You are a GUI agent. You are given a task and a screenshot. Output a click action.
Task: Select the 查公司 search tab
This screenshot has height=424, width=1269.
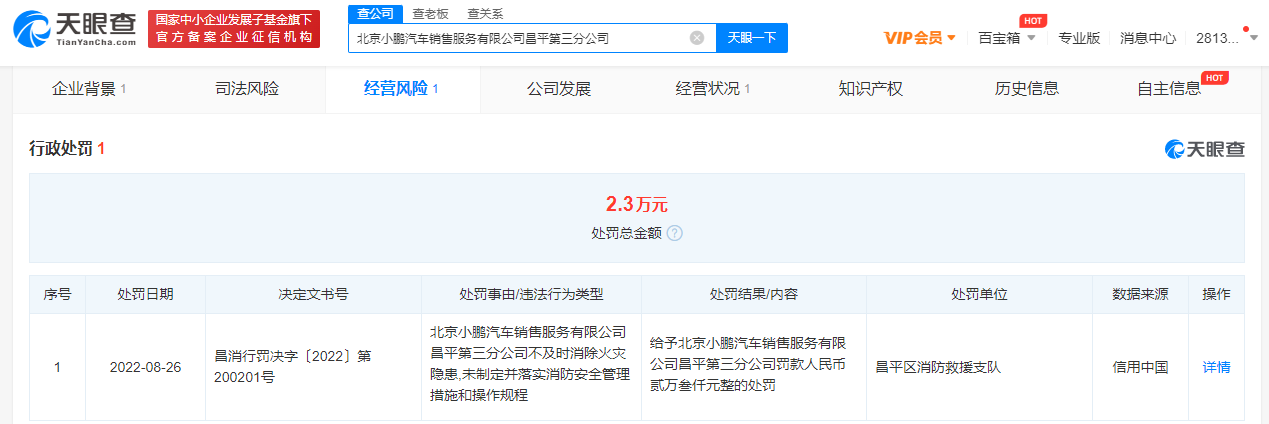coord(376,13)
